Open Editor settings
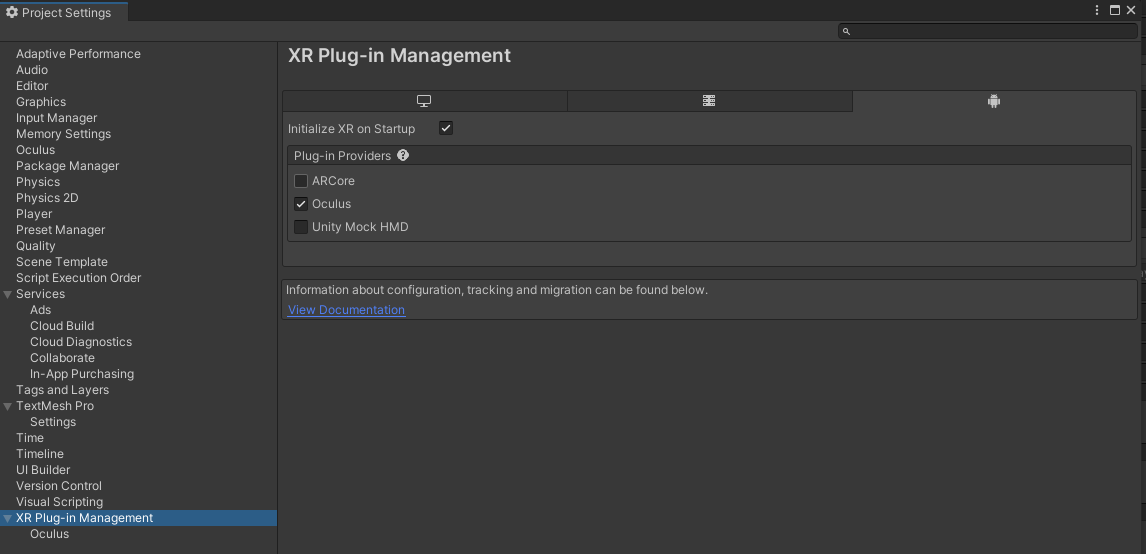Screen dimensions: 1146x554 click(32, 86)
